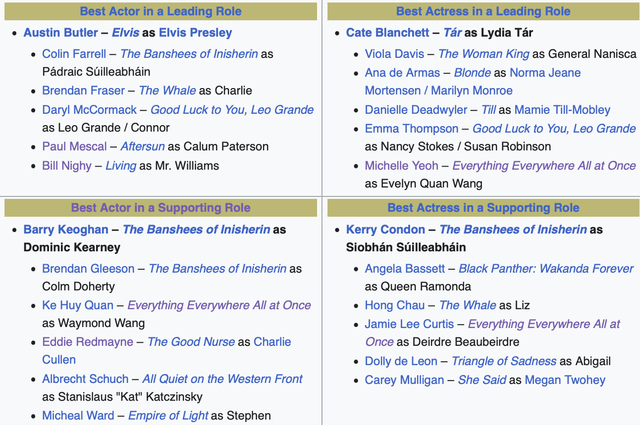Open Good Luck to You, Leo Grande next to Emma Thompson

(x=554, y=129)
